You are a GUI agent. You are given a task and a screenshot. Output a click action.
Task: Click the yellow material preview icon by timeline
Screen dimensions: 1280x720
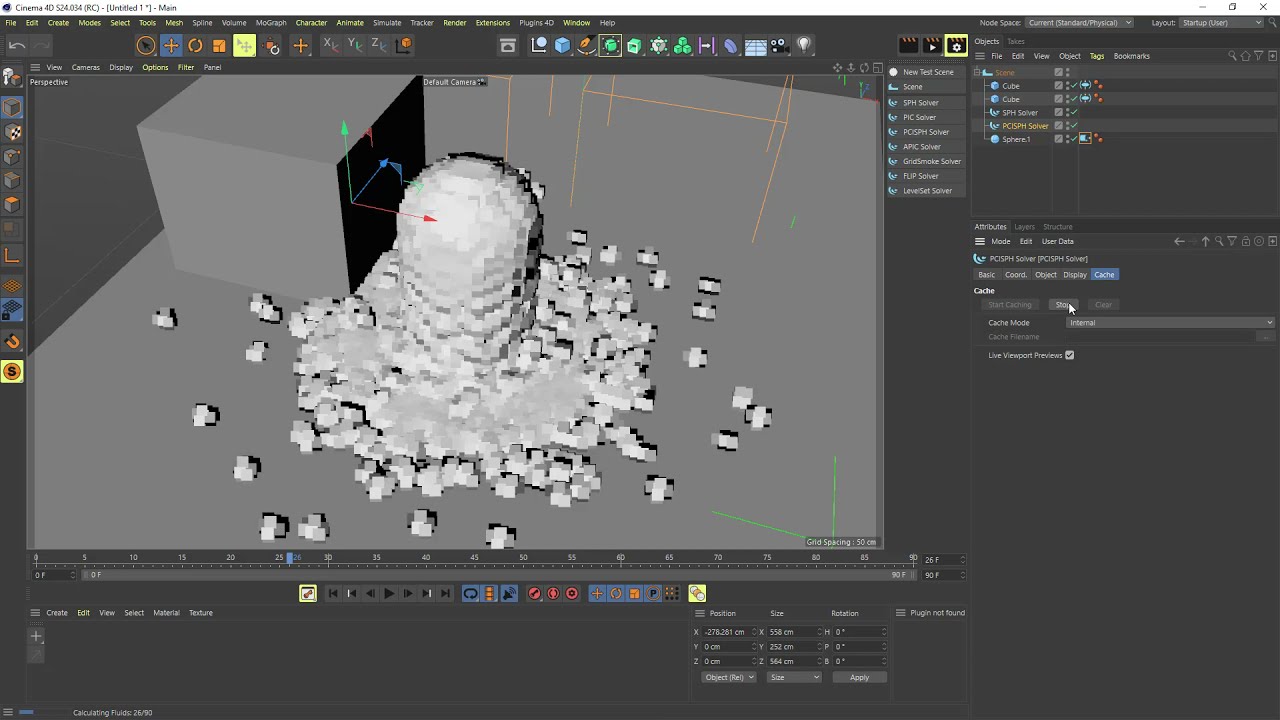[x=697, y=594]
